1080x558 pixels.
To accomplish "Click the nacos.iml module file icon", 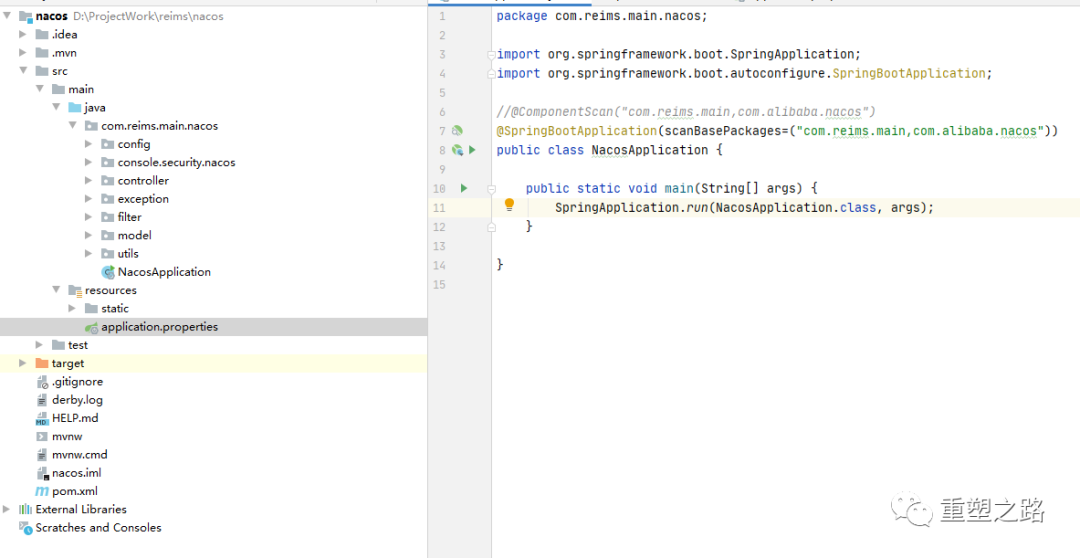I will tap(42, 473).
